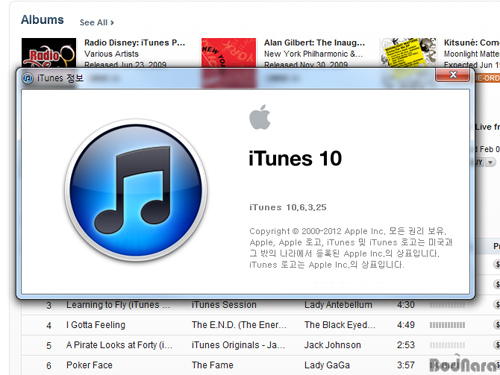
Task: Click iTunes Originals - Ja... album cell
Action: pos(238,345)
